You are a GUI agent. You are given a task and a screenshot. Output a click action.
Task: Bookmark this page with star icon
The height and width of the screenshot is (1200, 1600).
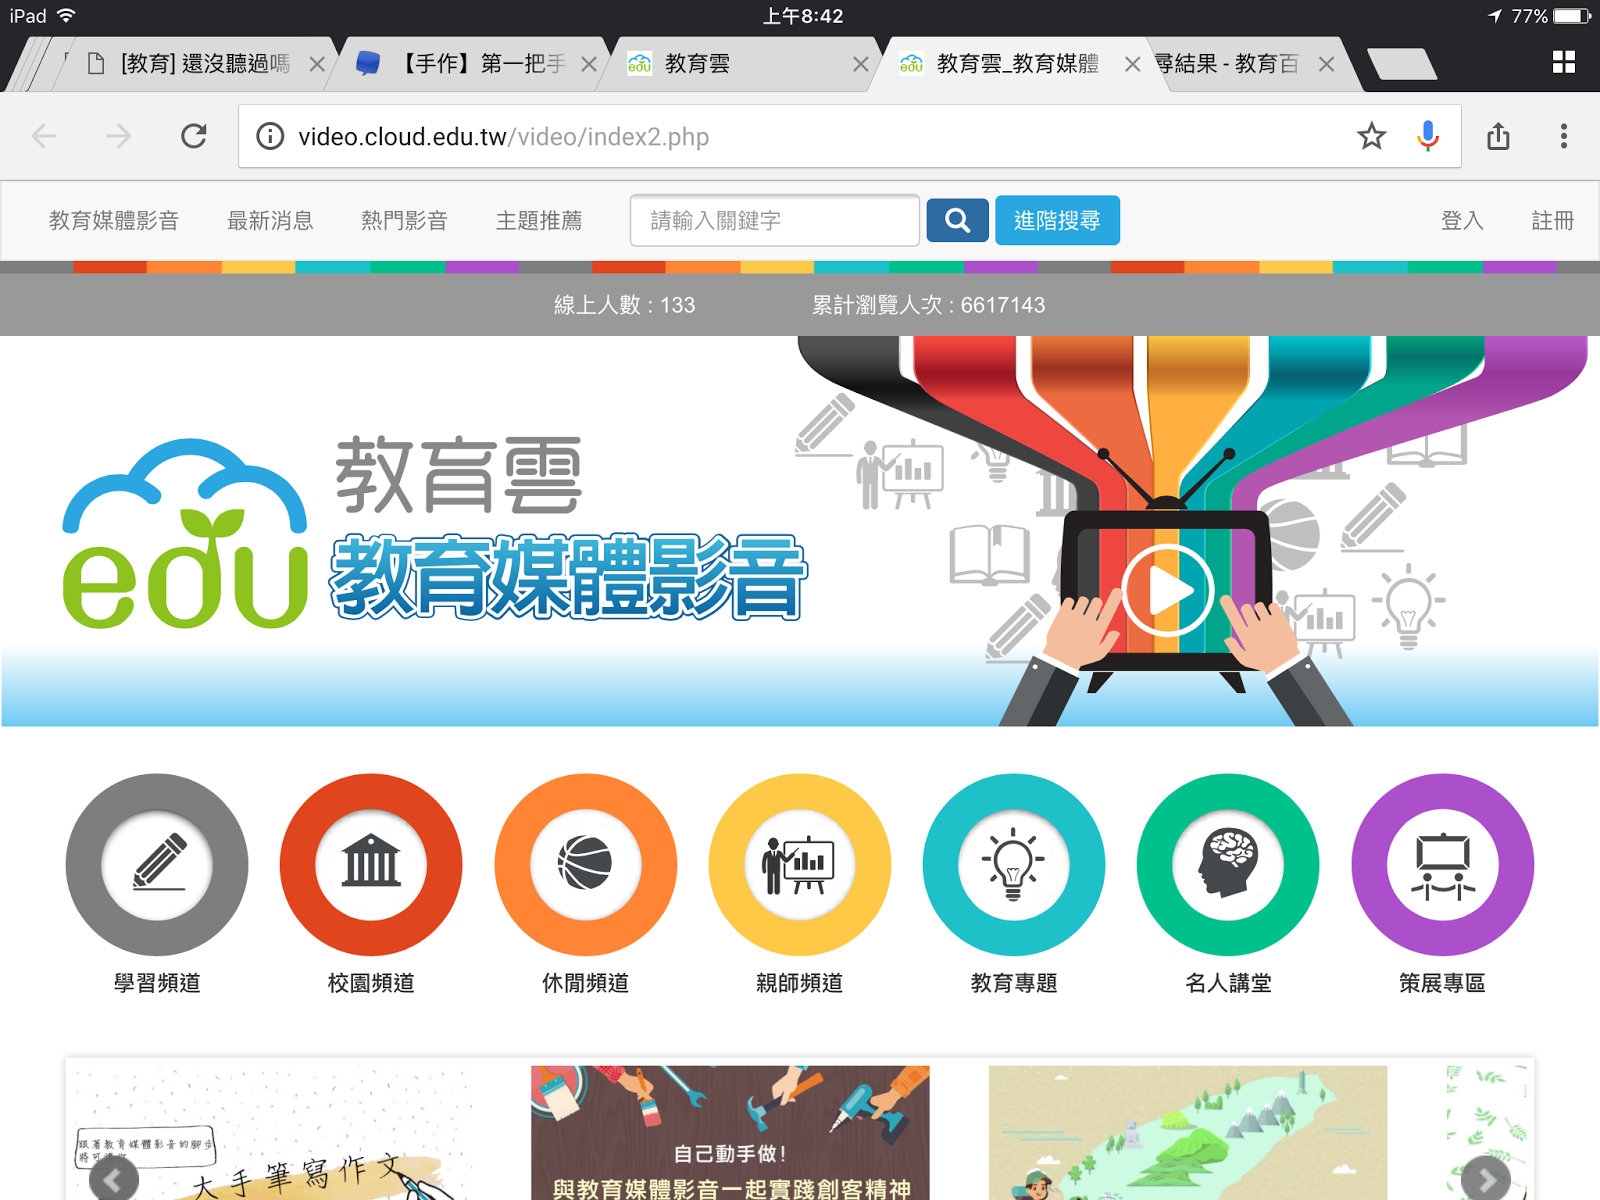(x=1372, y=136)
